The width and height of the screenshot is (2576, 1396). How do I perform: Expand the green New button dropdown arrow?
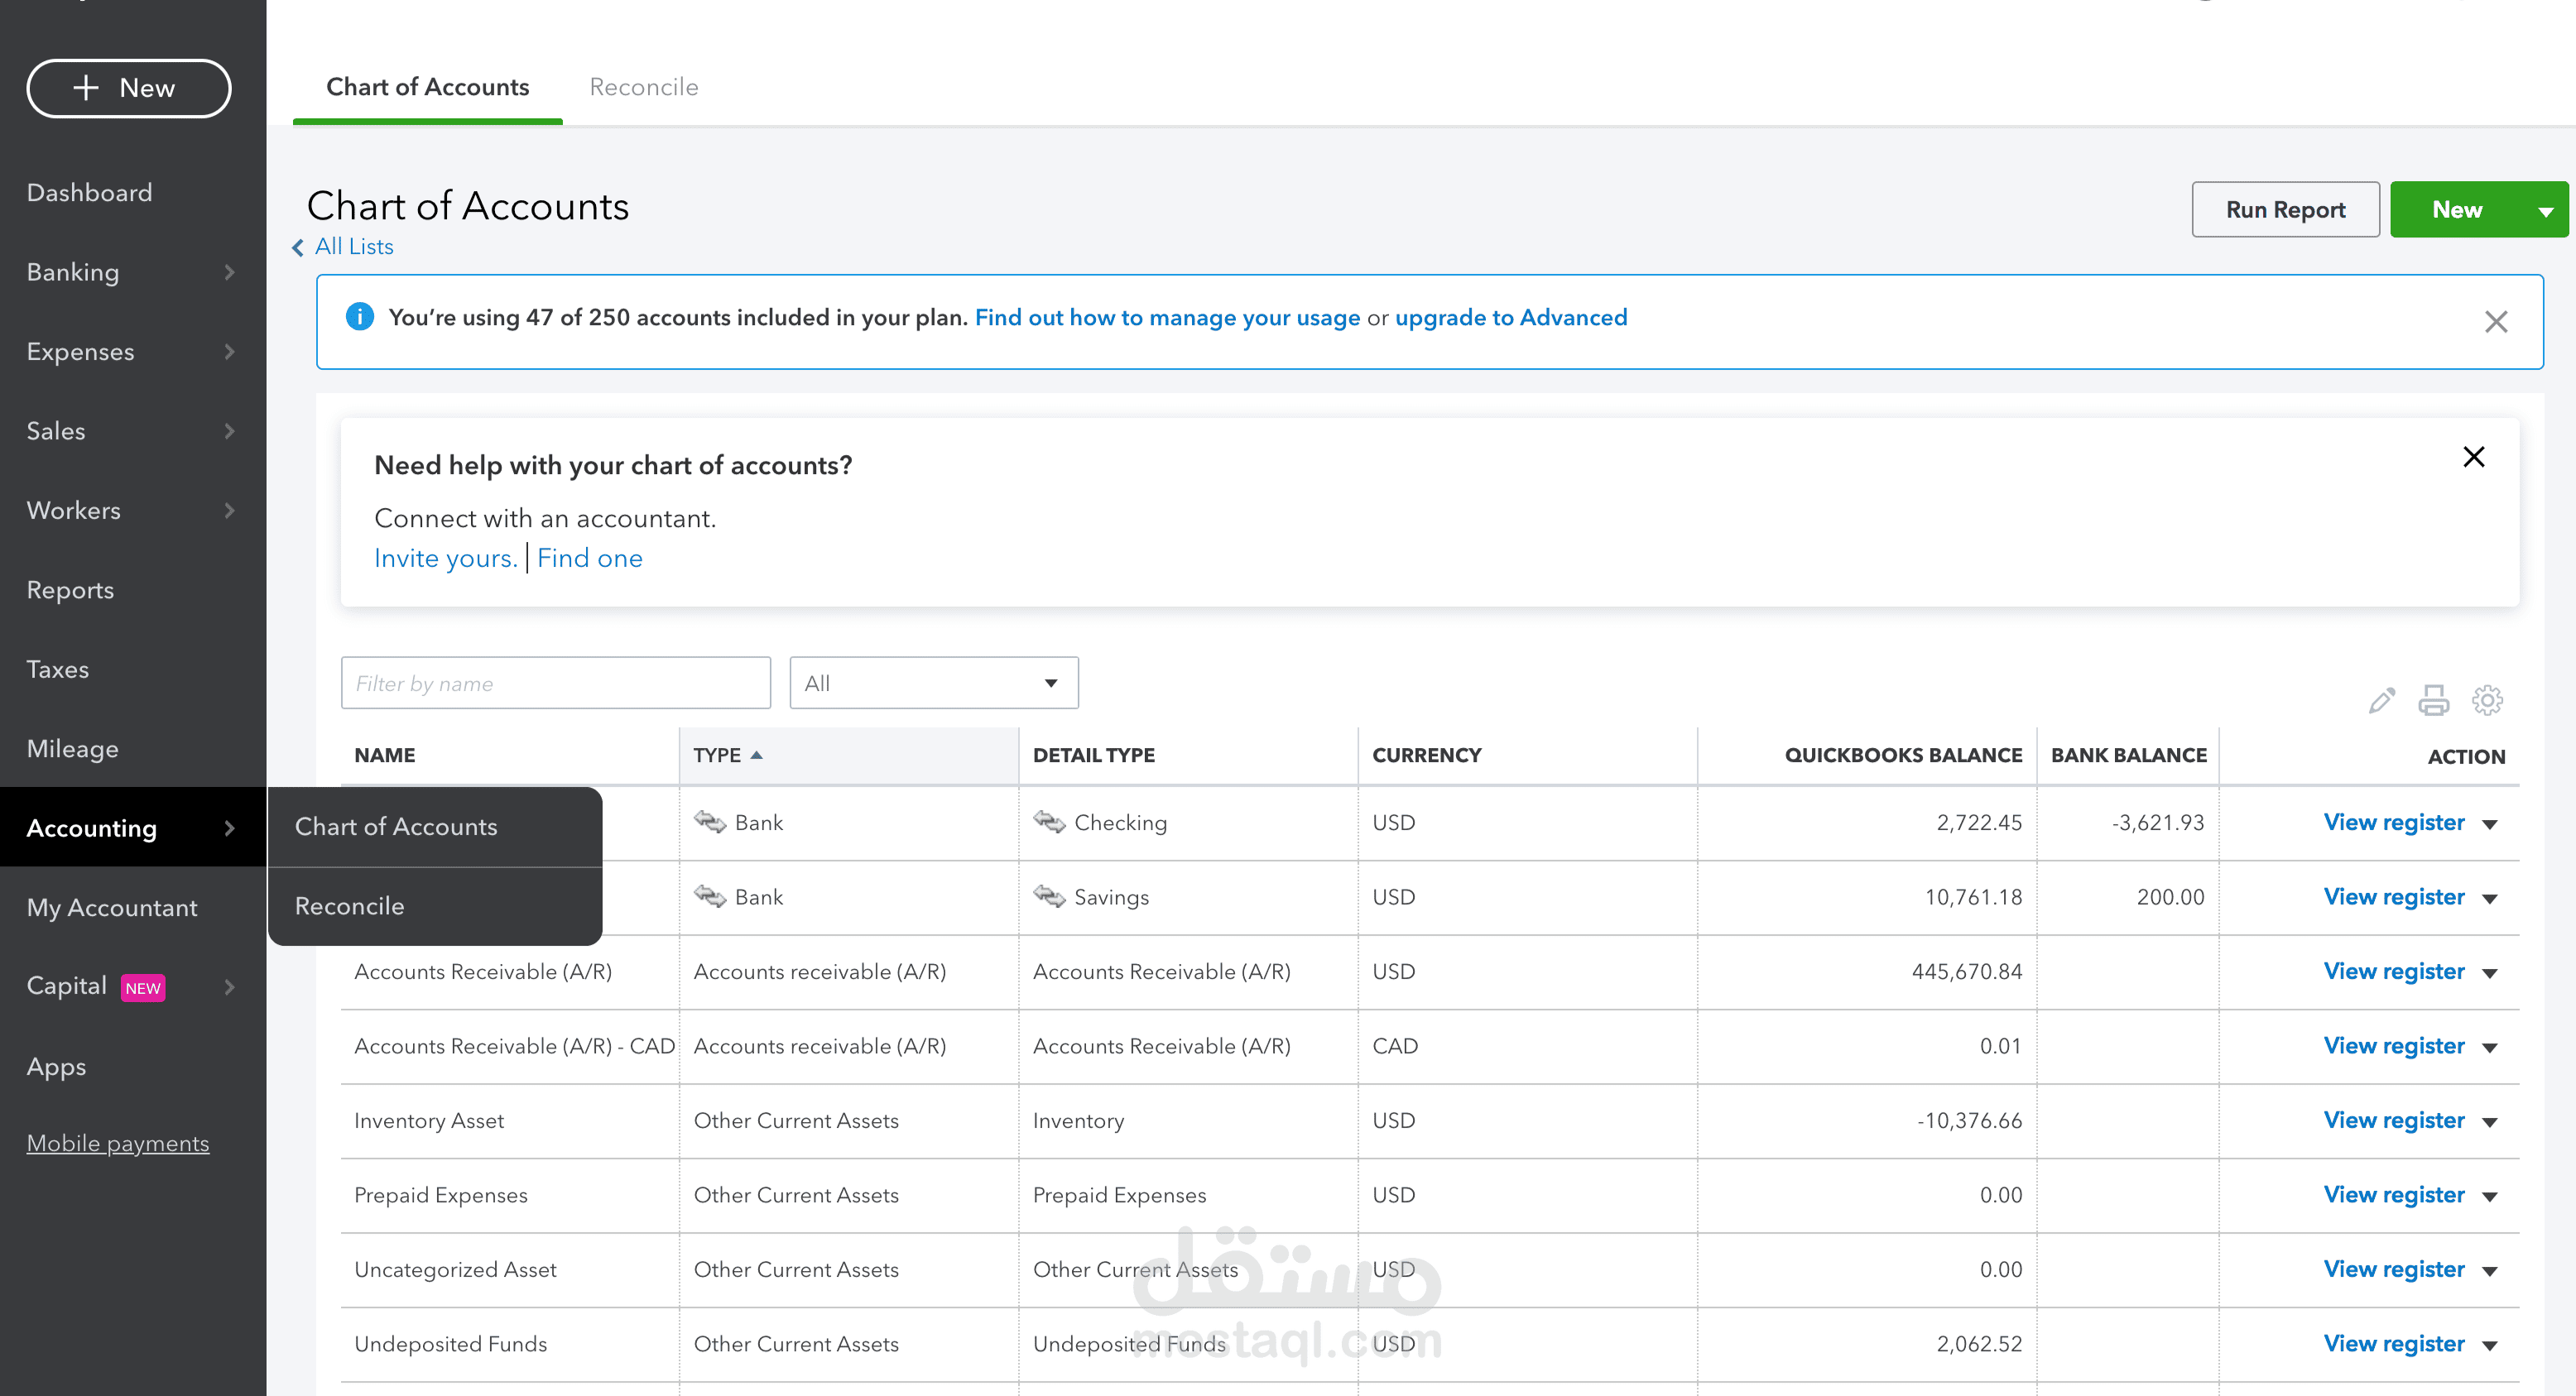point(2546,211)
